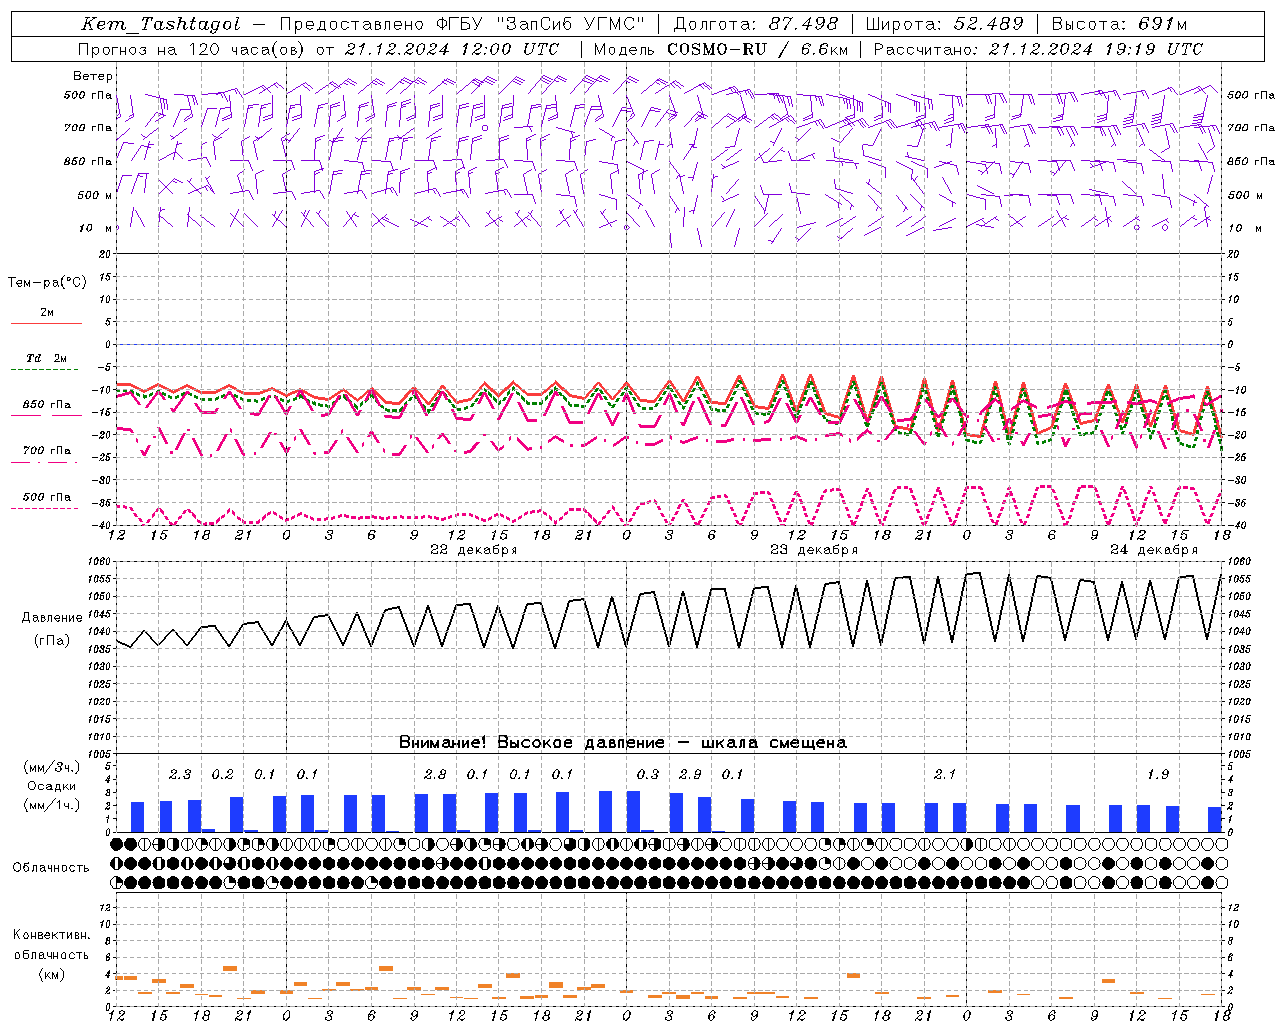1280x1024 pixels.
Task: Click the model label COSMO-RU / 6.6км
Action: (x=758, y=49)
